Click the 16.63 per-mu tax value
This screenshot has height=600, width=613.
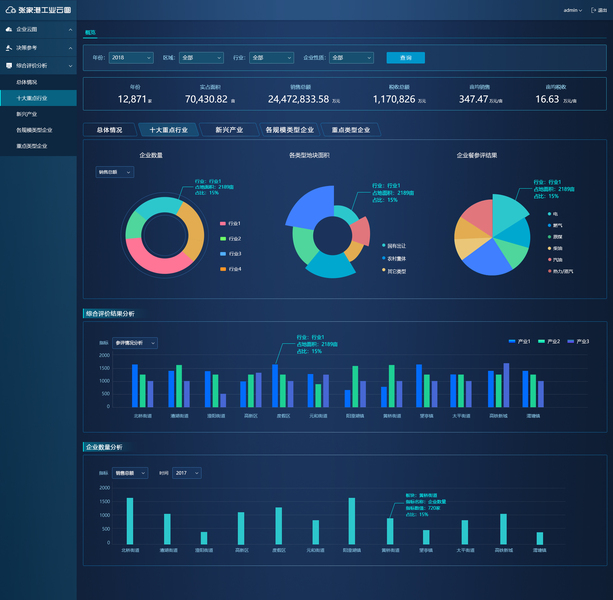point(547,99)
